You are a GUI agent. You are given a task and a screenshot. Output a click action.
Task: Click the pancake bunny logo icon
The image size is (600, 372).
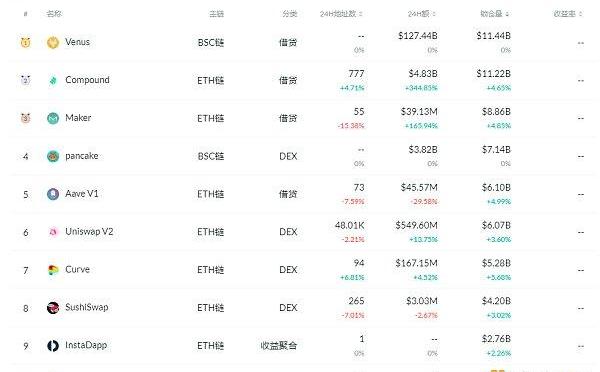tap(53, 156)
